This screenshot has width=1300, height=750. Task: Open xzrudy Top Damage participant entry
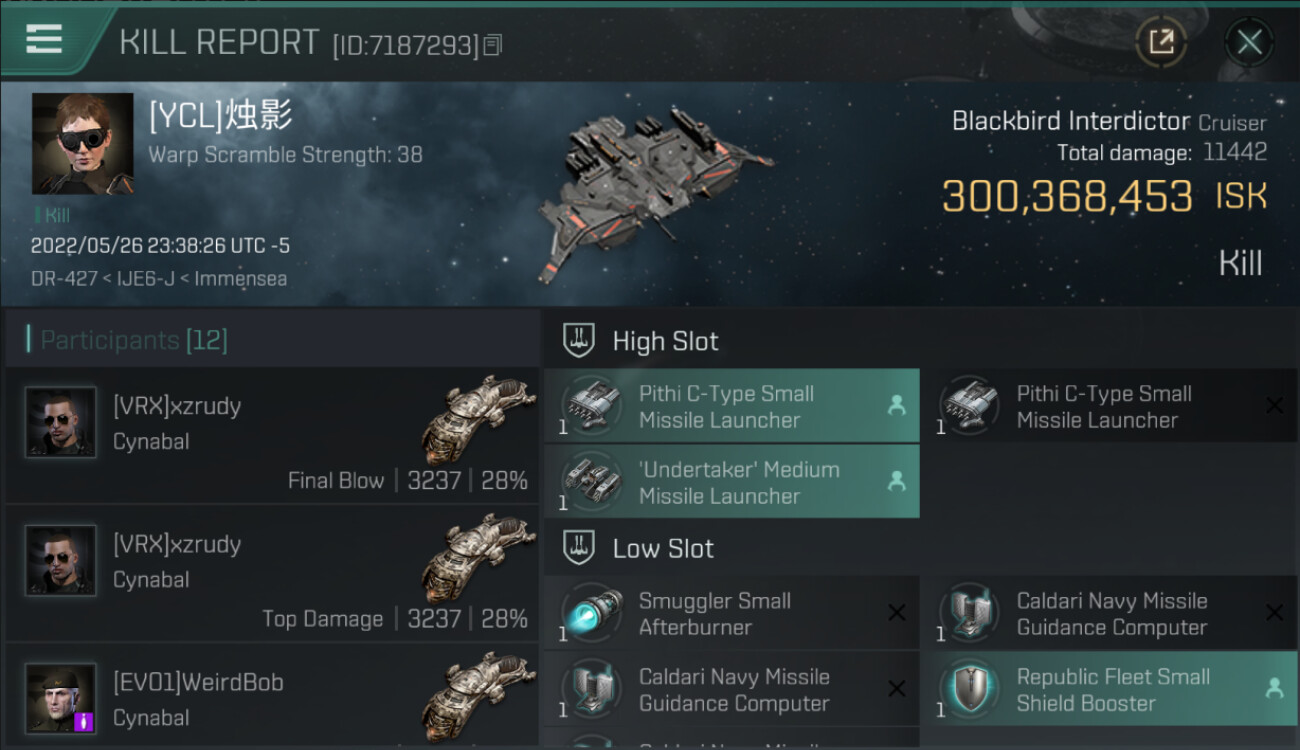coord(272,574)
